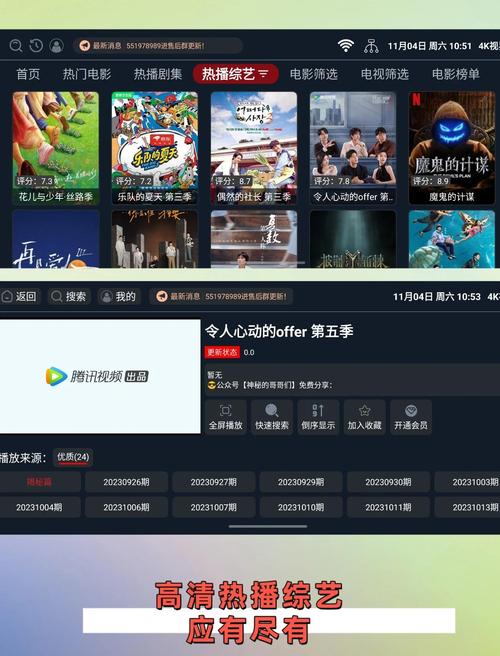
Task: Select episode 20231004期
Action: tap(39, 507)
